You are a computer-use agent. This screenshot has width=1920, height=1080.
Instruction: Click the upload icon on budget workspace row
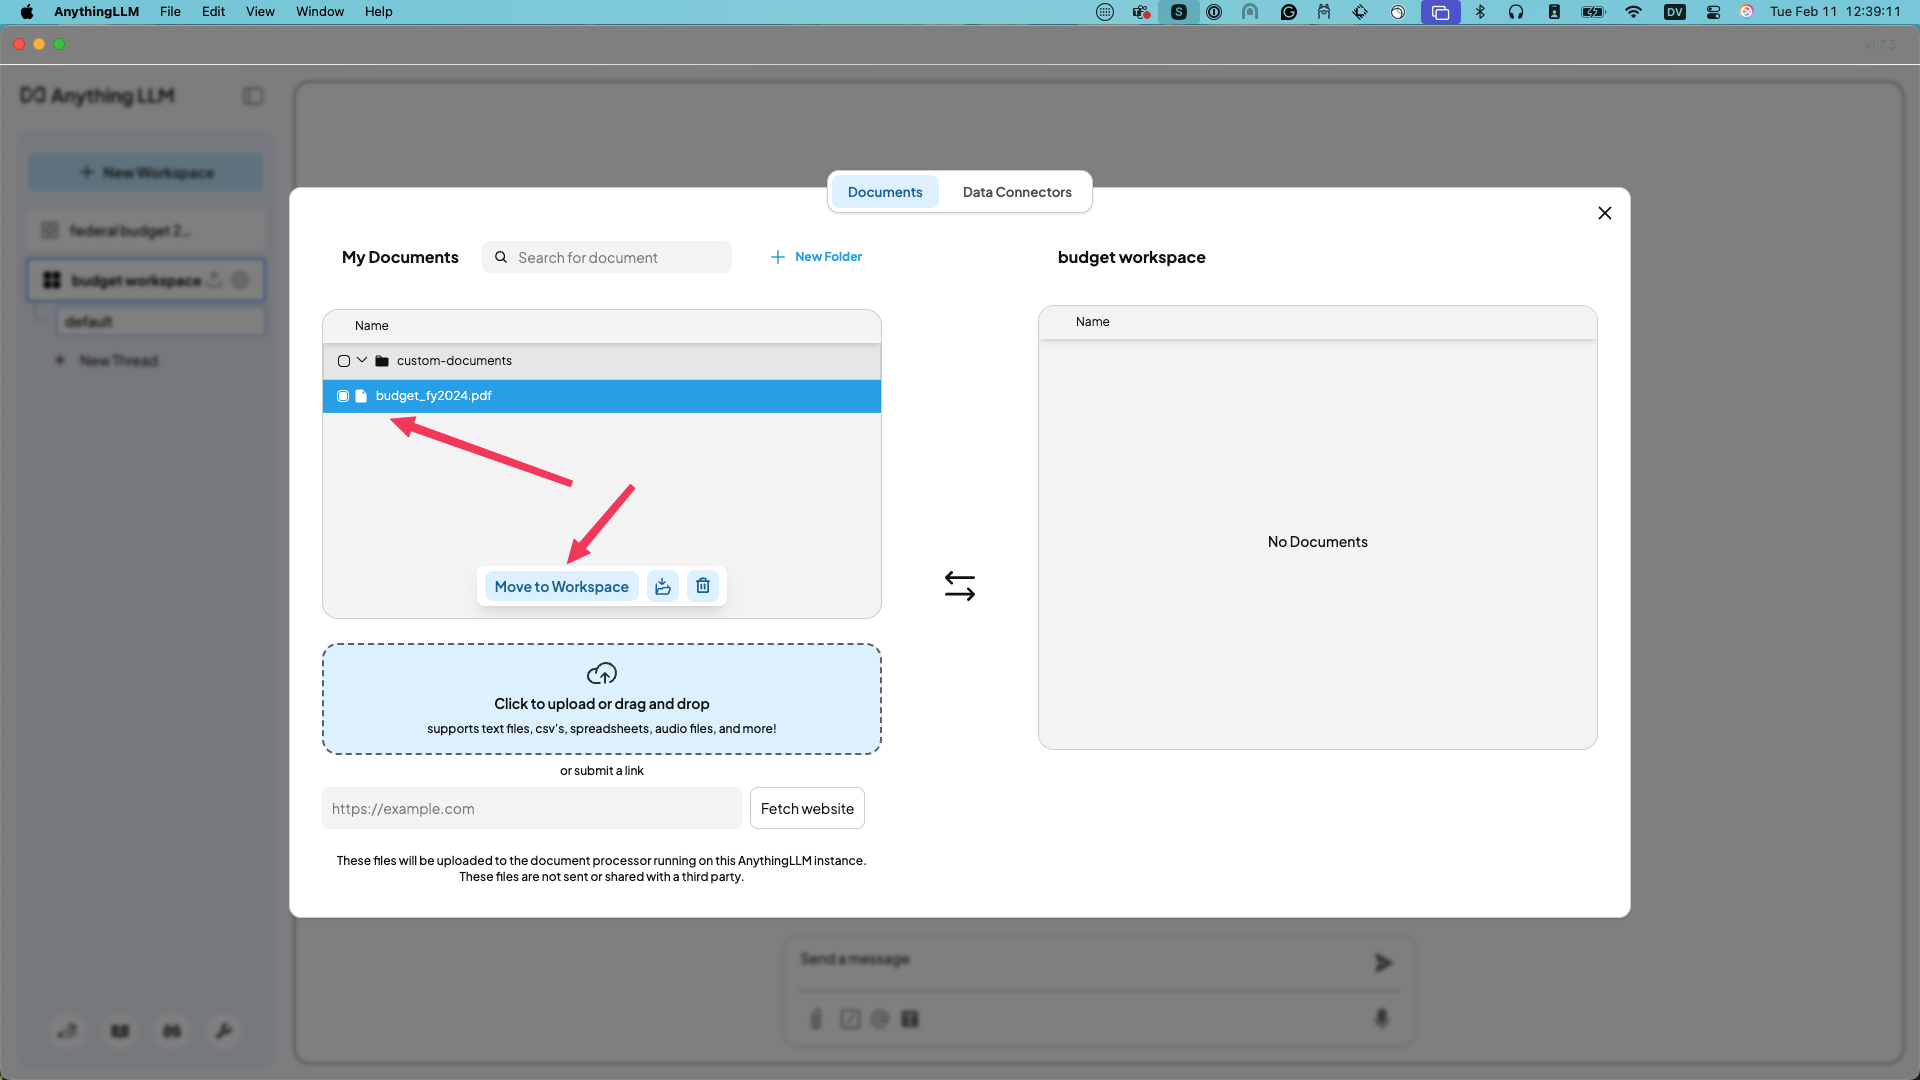(214, 281)
